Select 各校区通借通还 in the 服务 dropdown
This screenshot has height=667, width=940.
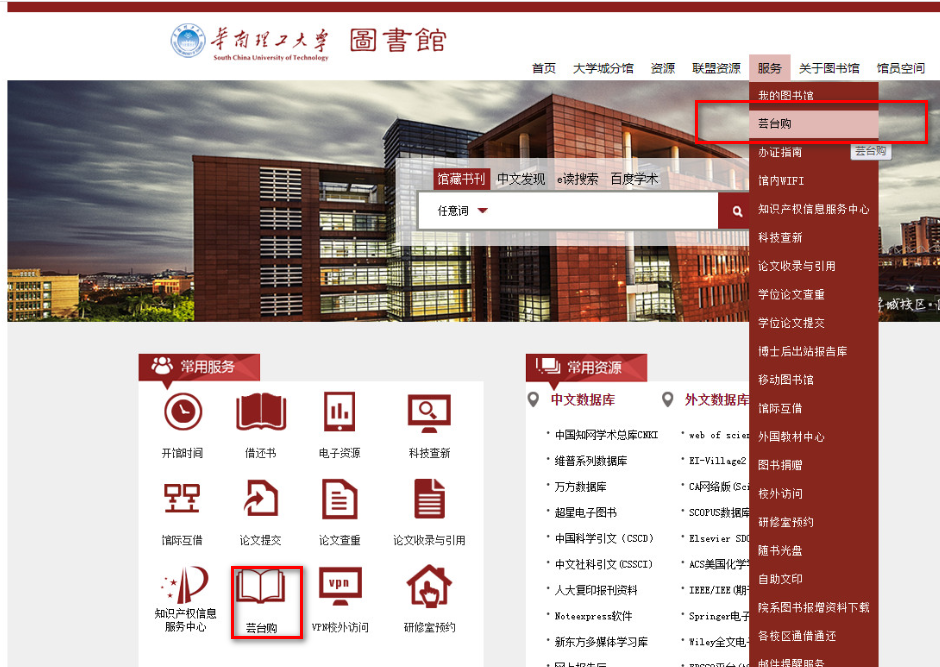[x=814, y=636]
